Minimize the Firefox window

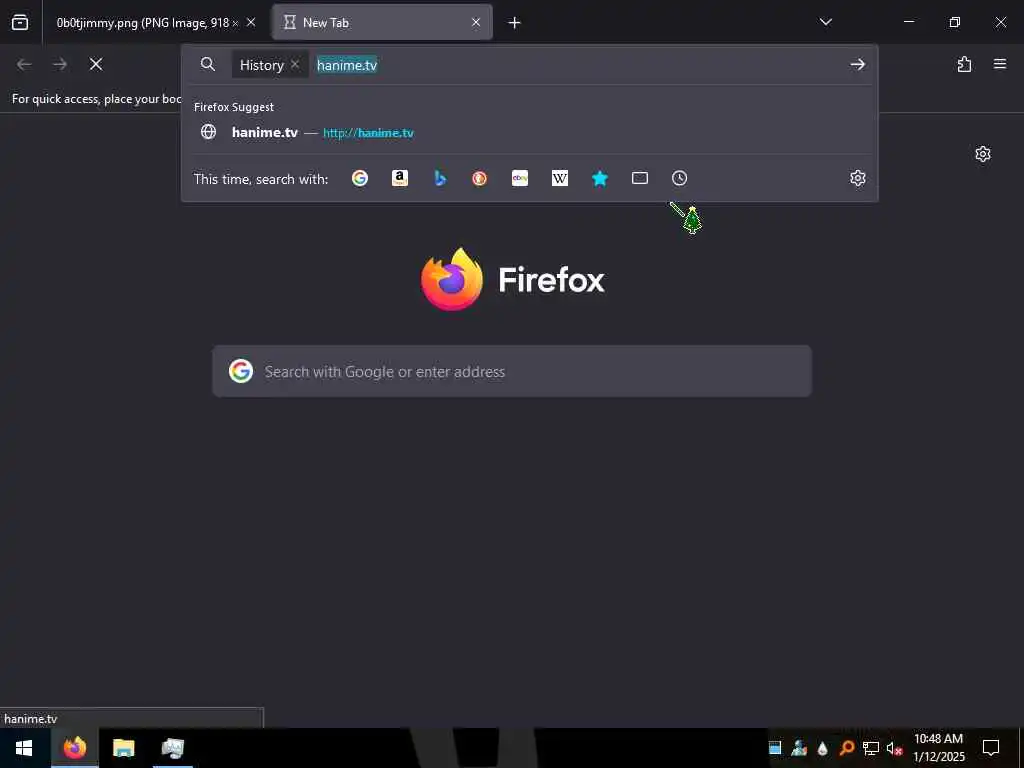click(x=908, y=22)
